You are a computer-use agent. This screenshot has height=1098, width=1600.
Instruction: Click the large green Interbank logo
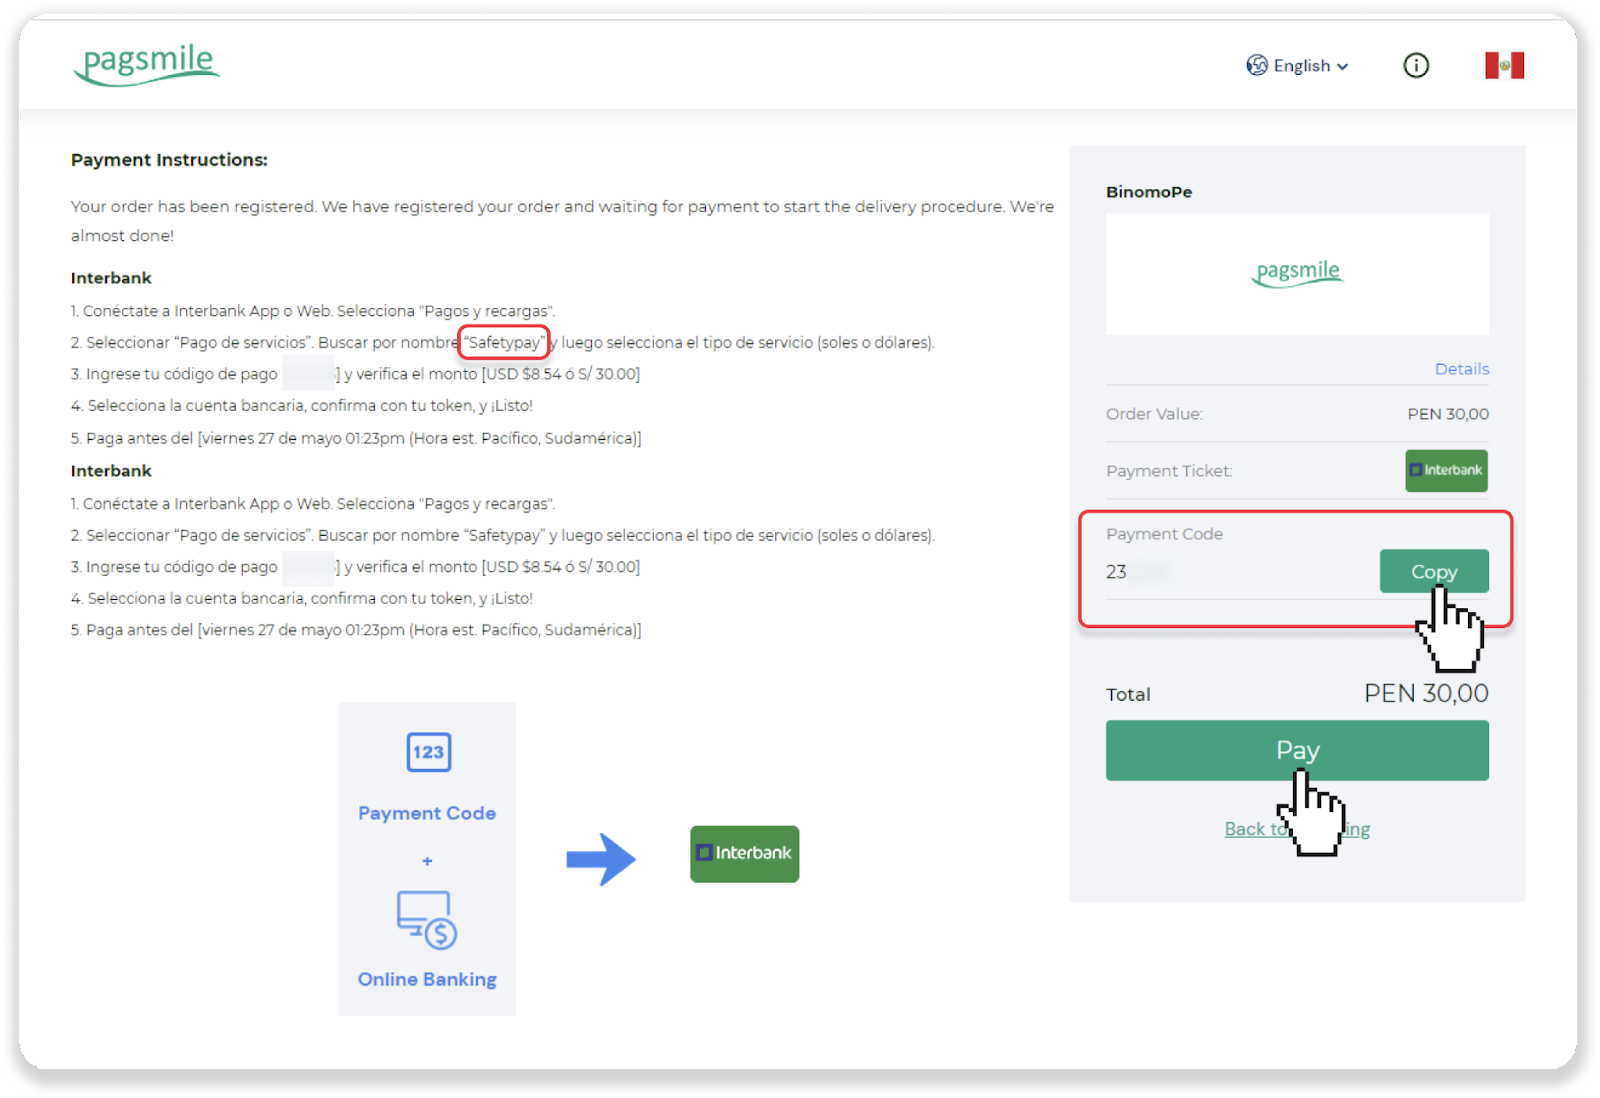pos(745,853)
